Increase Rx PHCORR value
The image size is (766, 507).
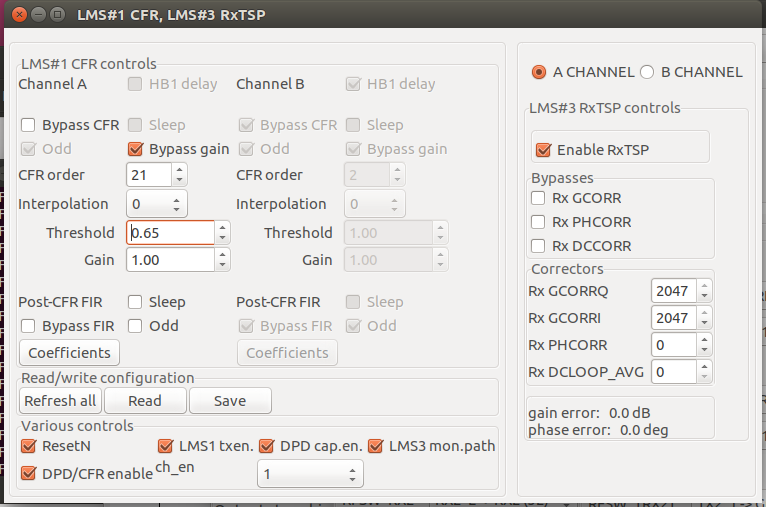click(704, 339)
